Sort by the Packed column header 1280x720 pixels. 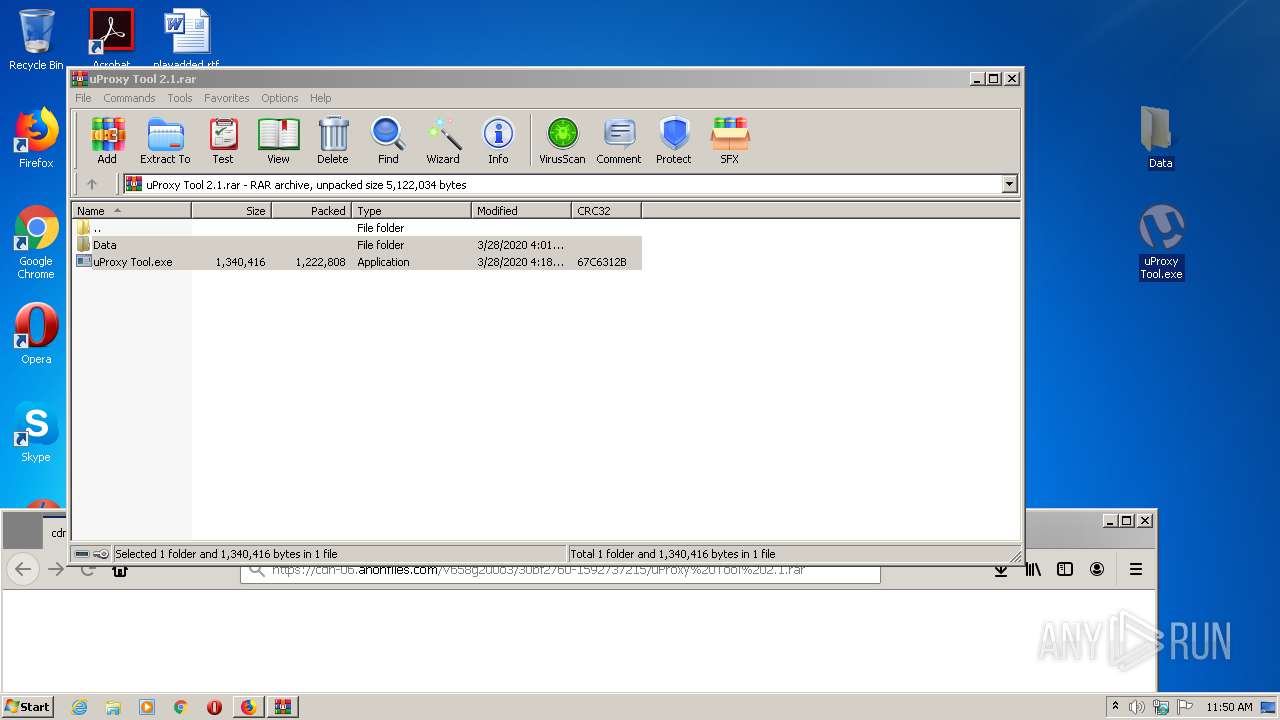pyautogui.click(x=311, y=211)
